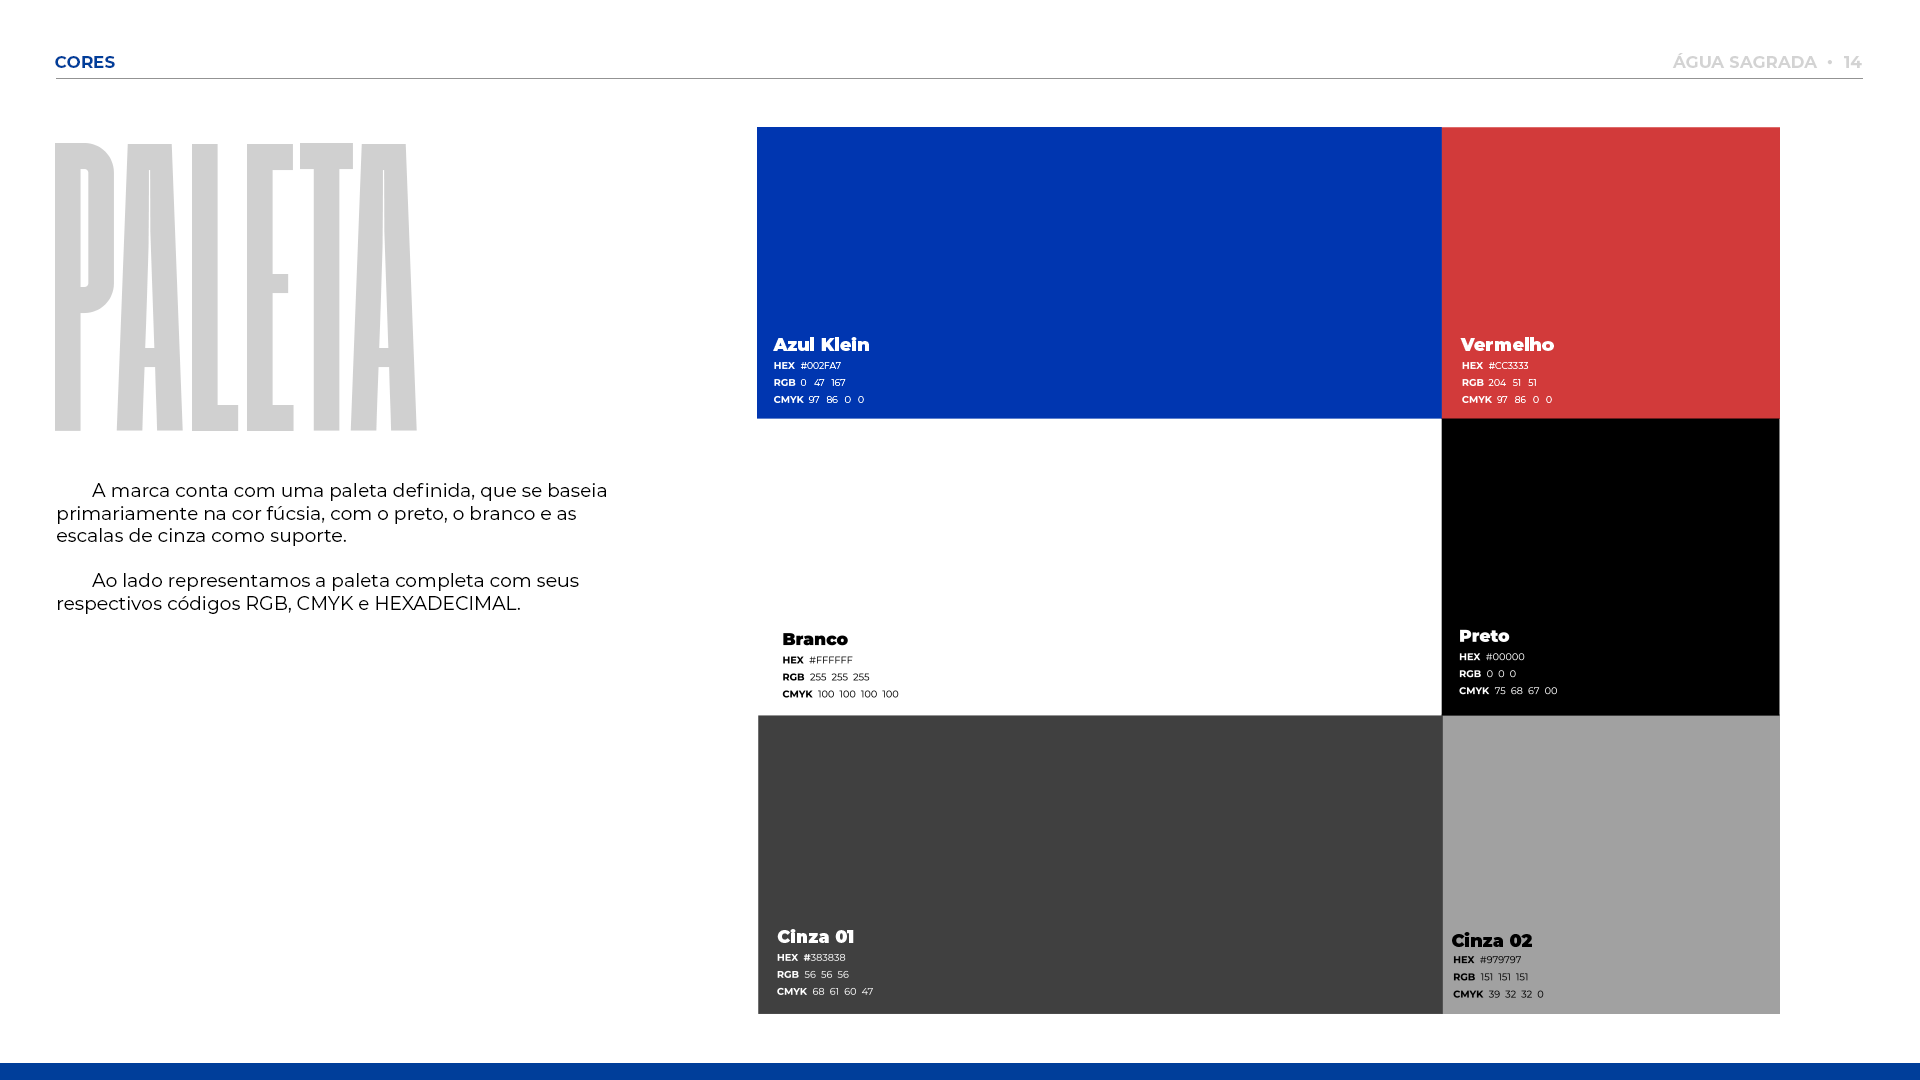Click the CMYK value 100 100 100 100
The image size is (1920, 1080).
(858, 694)
